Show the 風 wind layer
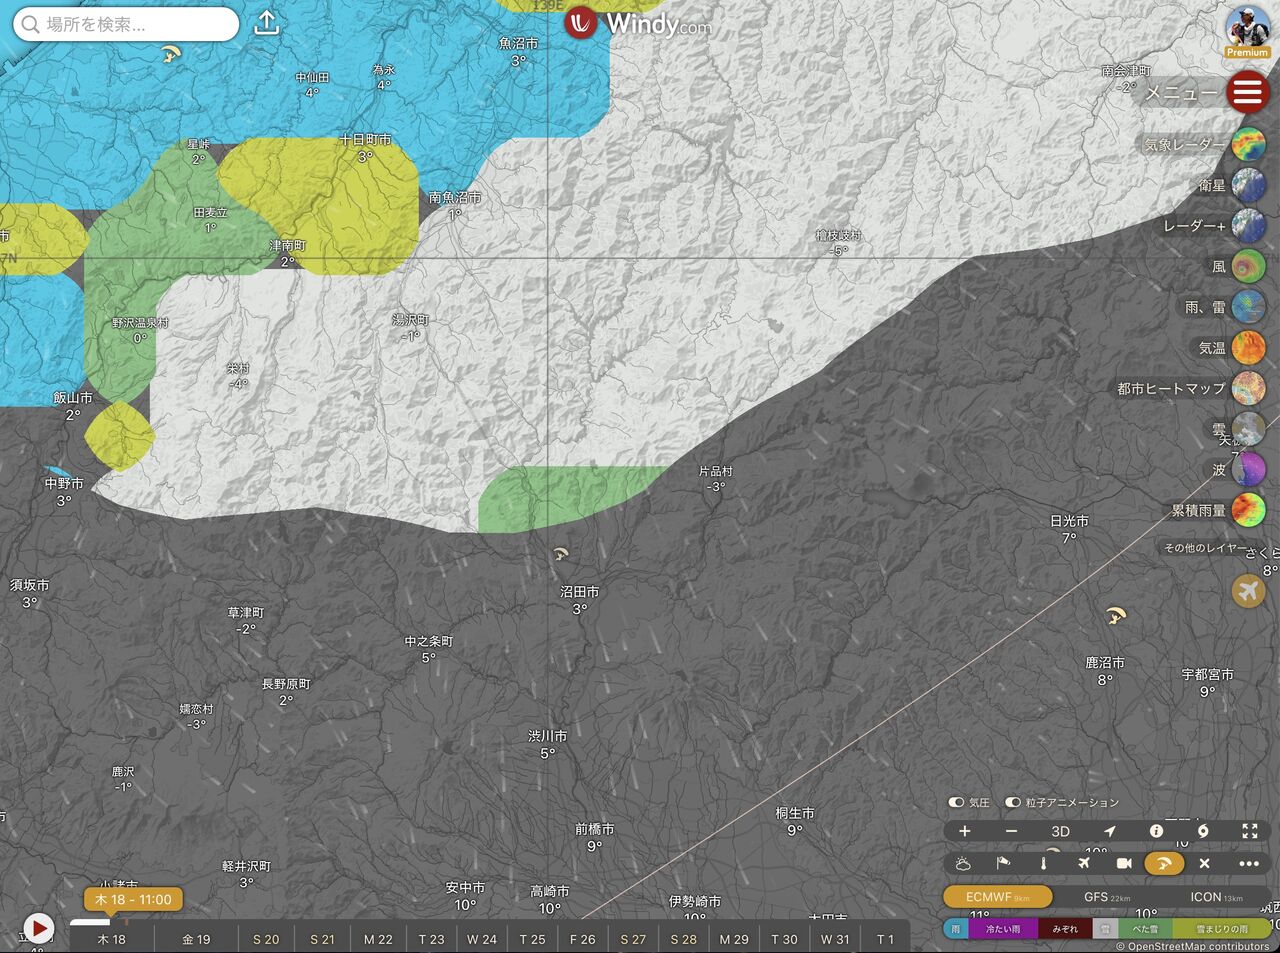 [x=1248, y=266]
